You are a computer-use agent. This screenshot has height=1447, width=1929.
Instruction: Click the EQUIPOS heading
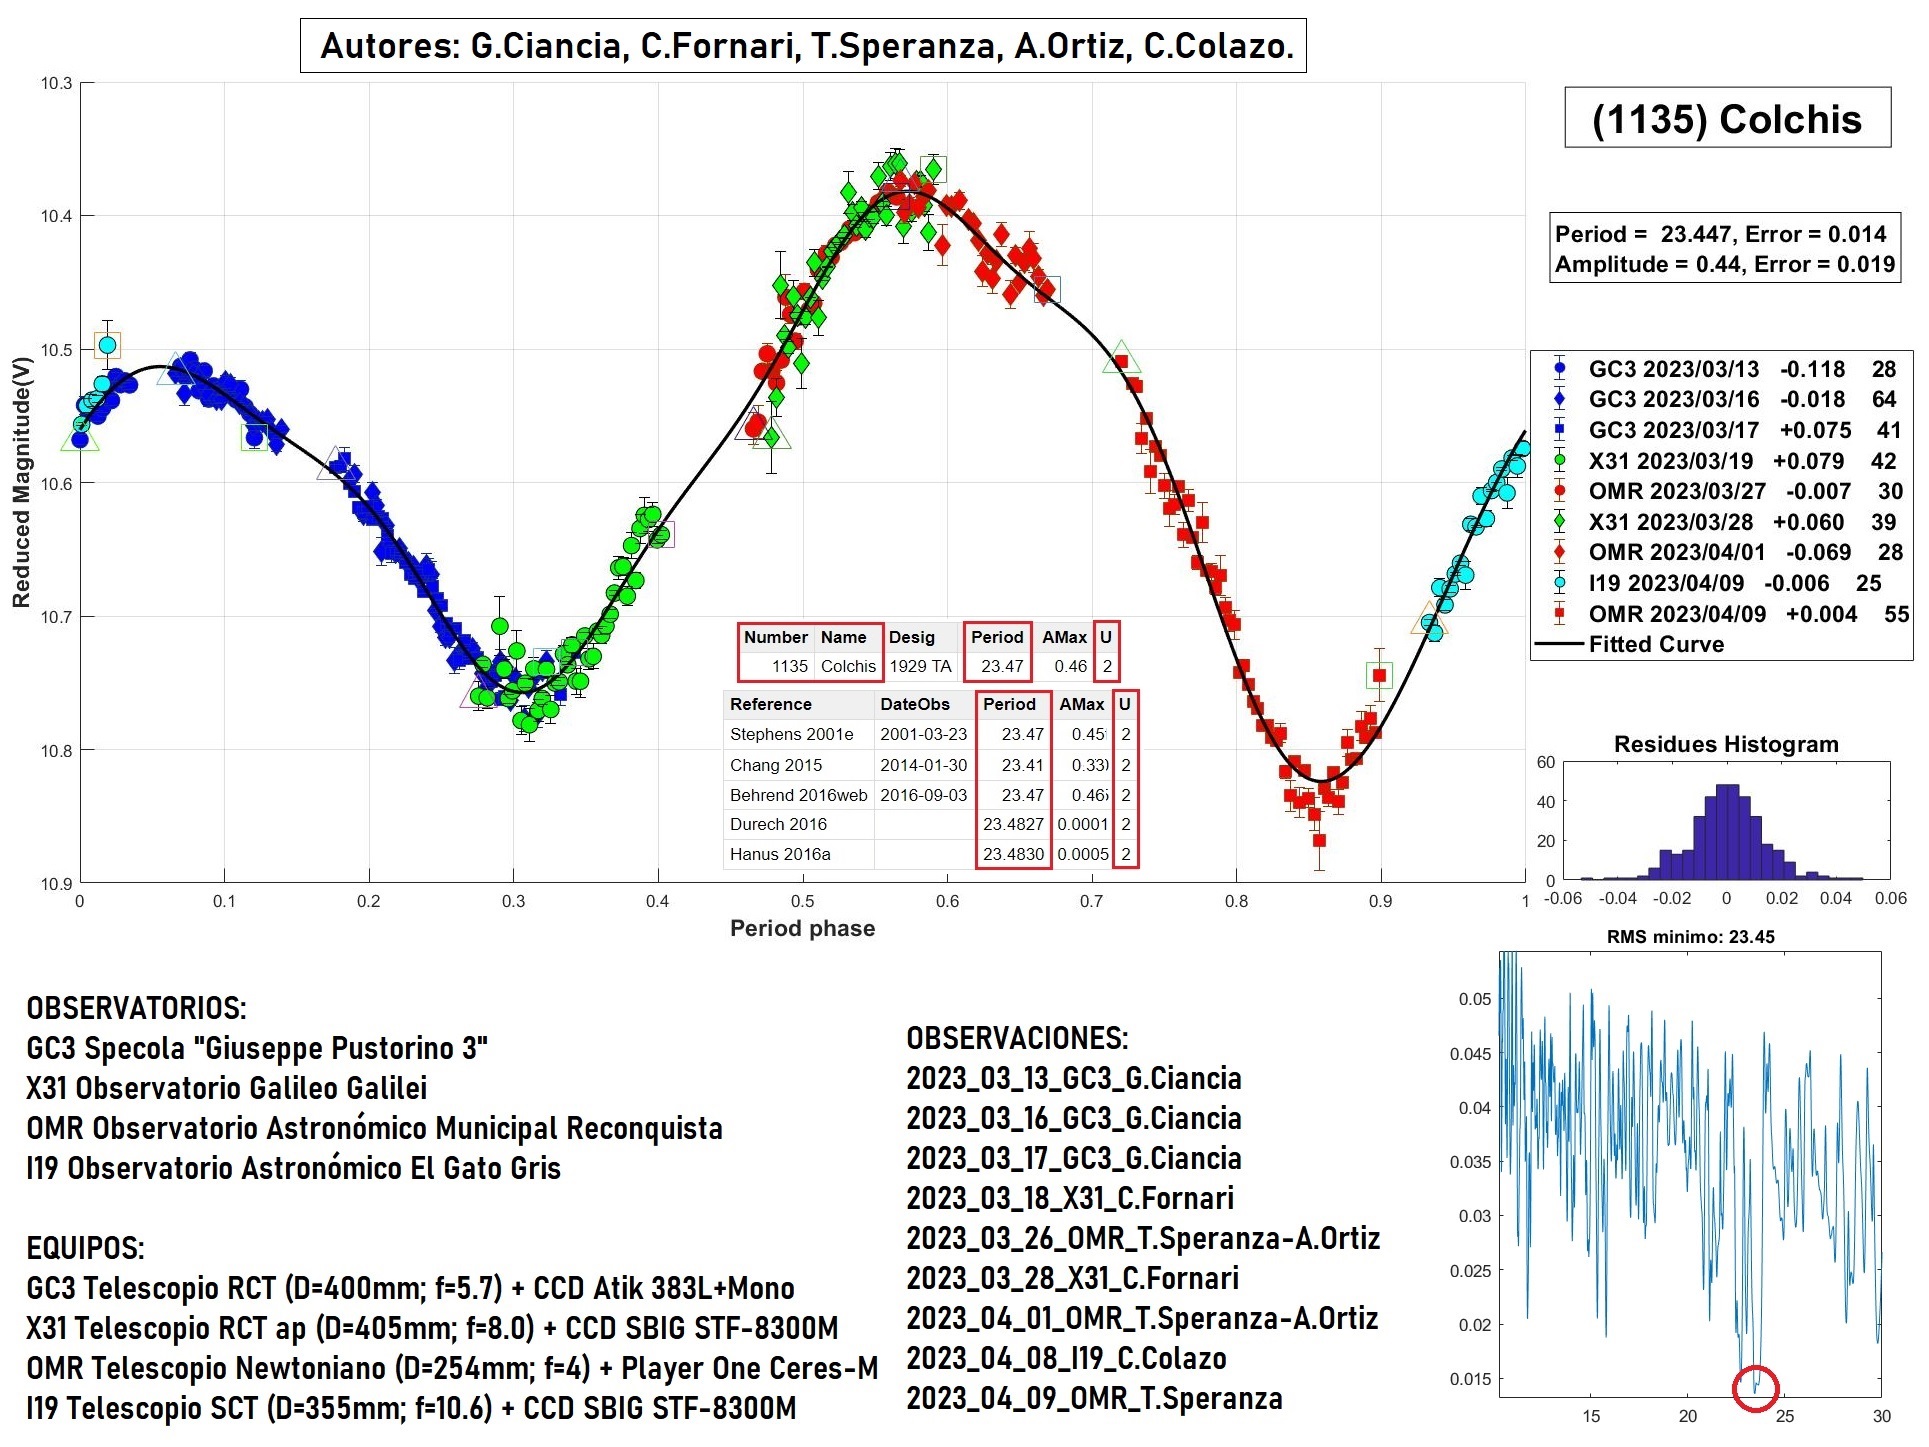[x=85, y=1248]
